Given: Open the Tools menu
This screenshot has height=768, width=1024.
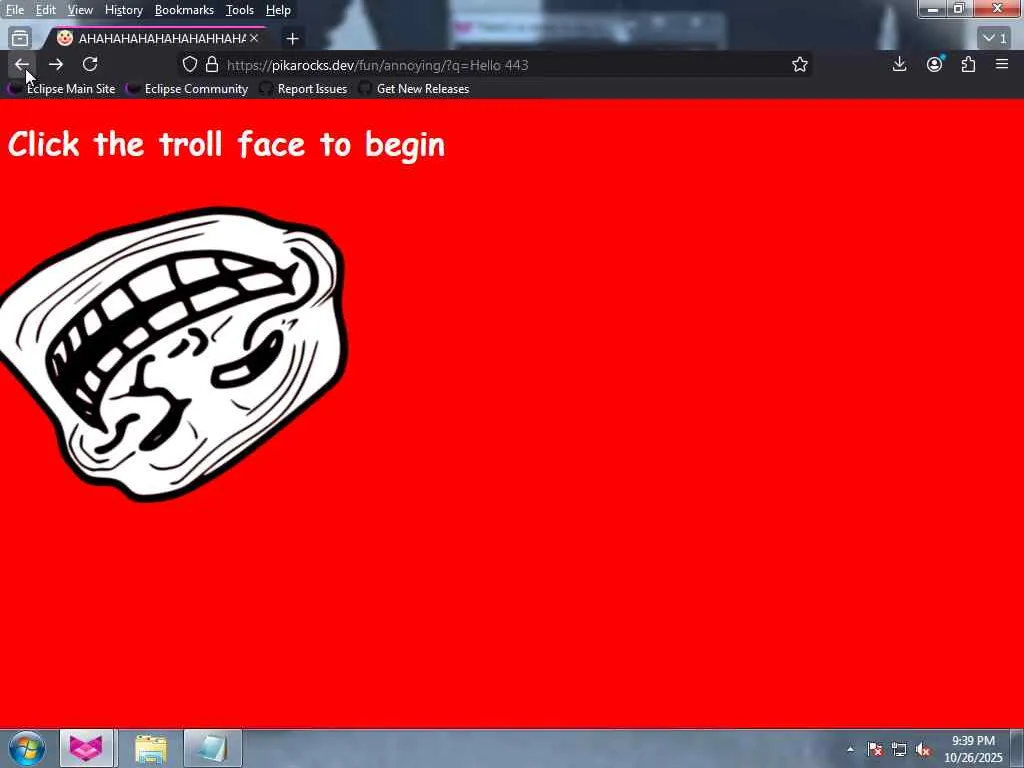Looking at the screenshot, I should coord(240,10).
